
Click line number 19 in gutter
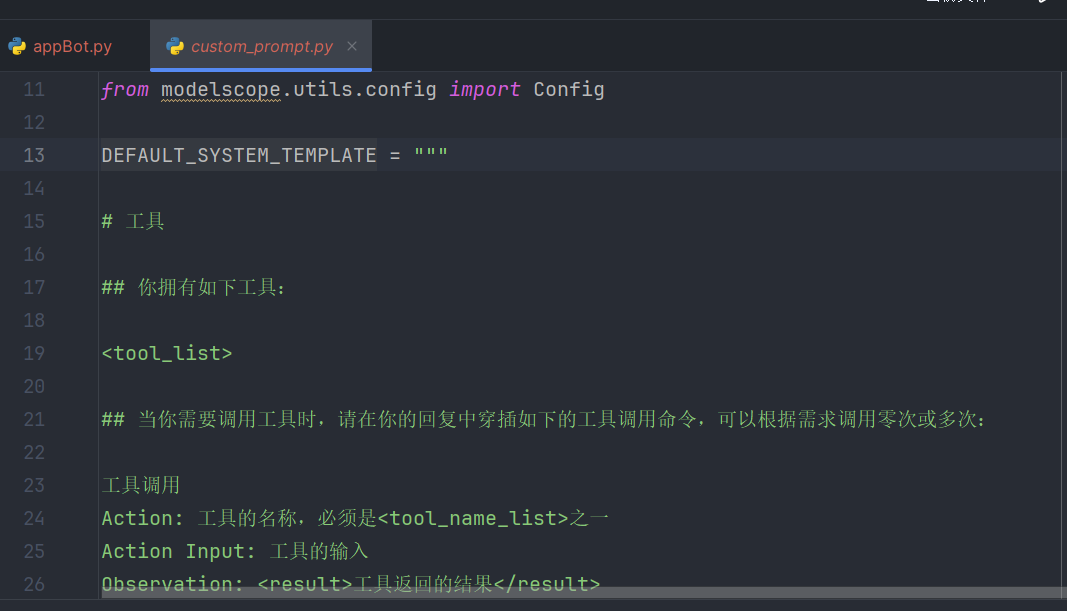(34, 353)
